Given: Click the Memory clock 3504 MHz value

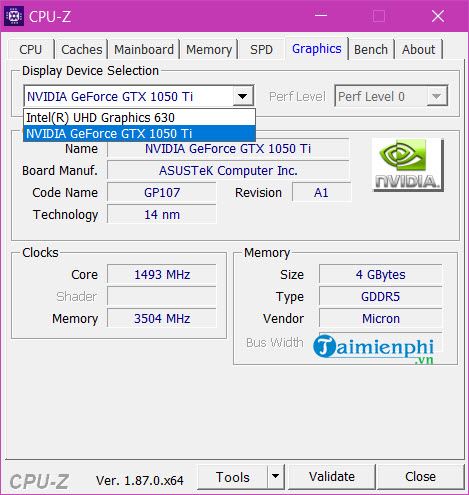Looking at the screenshot, I should [x=162, y=319].
